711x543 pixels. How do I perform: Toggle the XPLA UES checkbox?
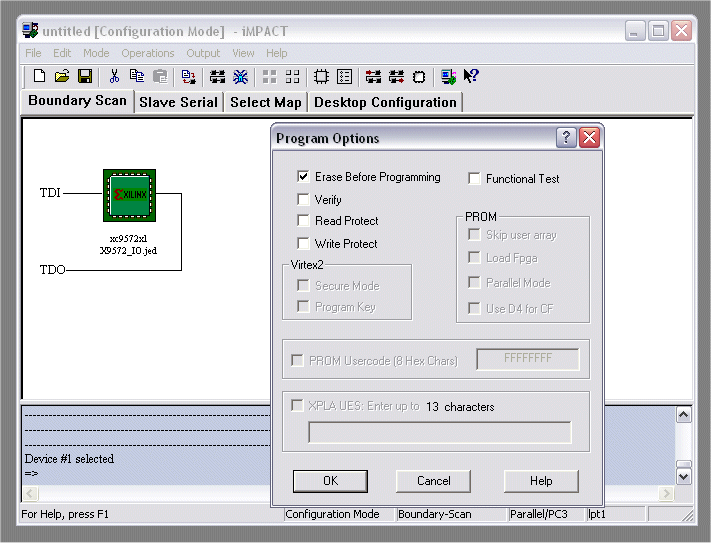(x=297, y=405)
